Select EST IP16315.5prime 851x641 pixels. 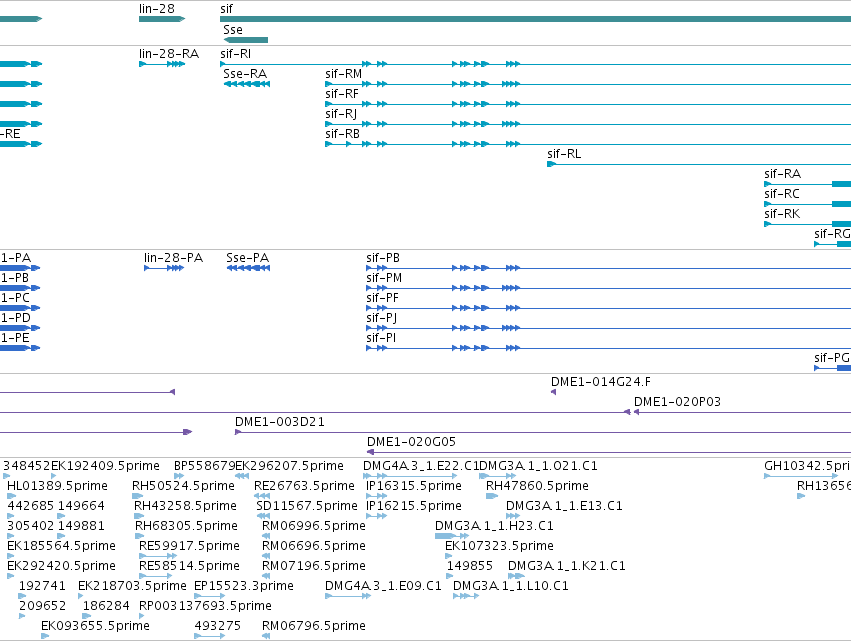(377, 496)
